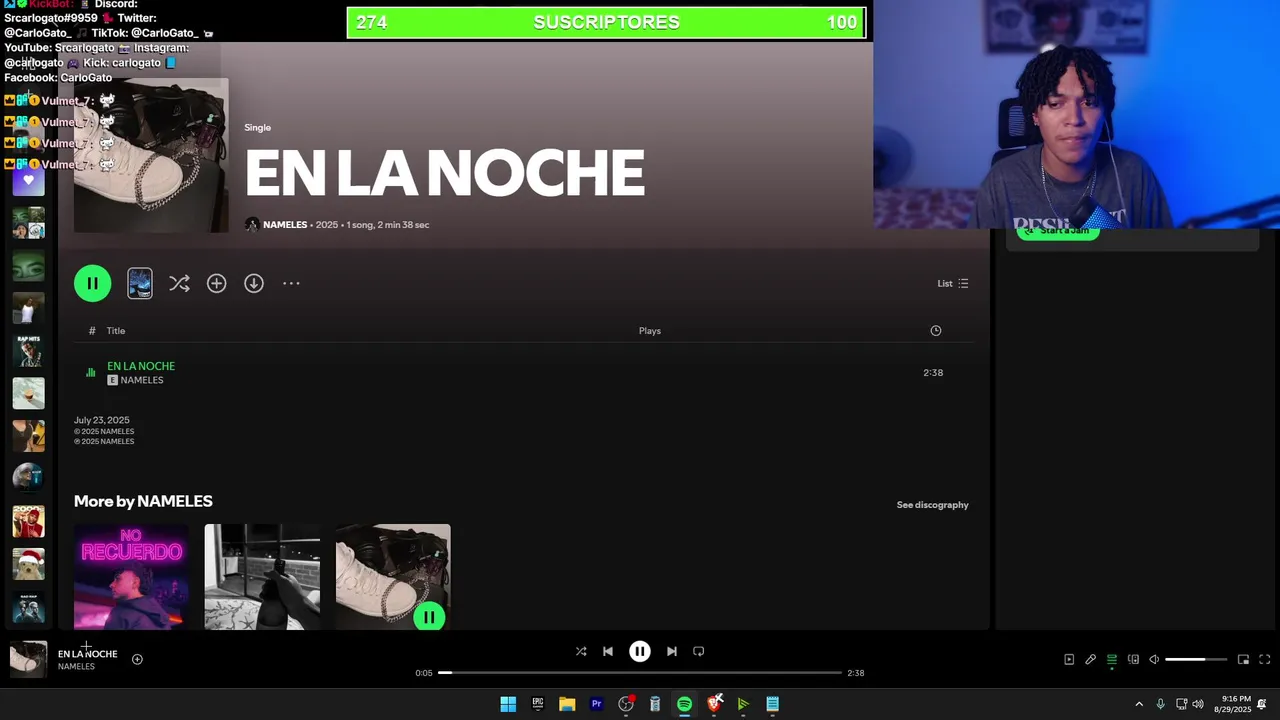Viewport: 1280px width, 720px height.
Task: Adjust the Spotify volume slider
Action: pyautogui.click(x=1197, y=659)
